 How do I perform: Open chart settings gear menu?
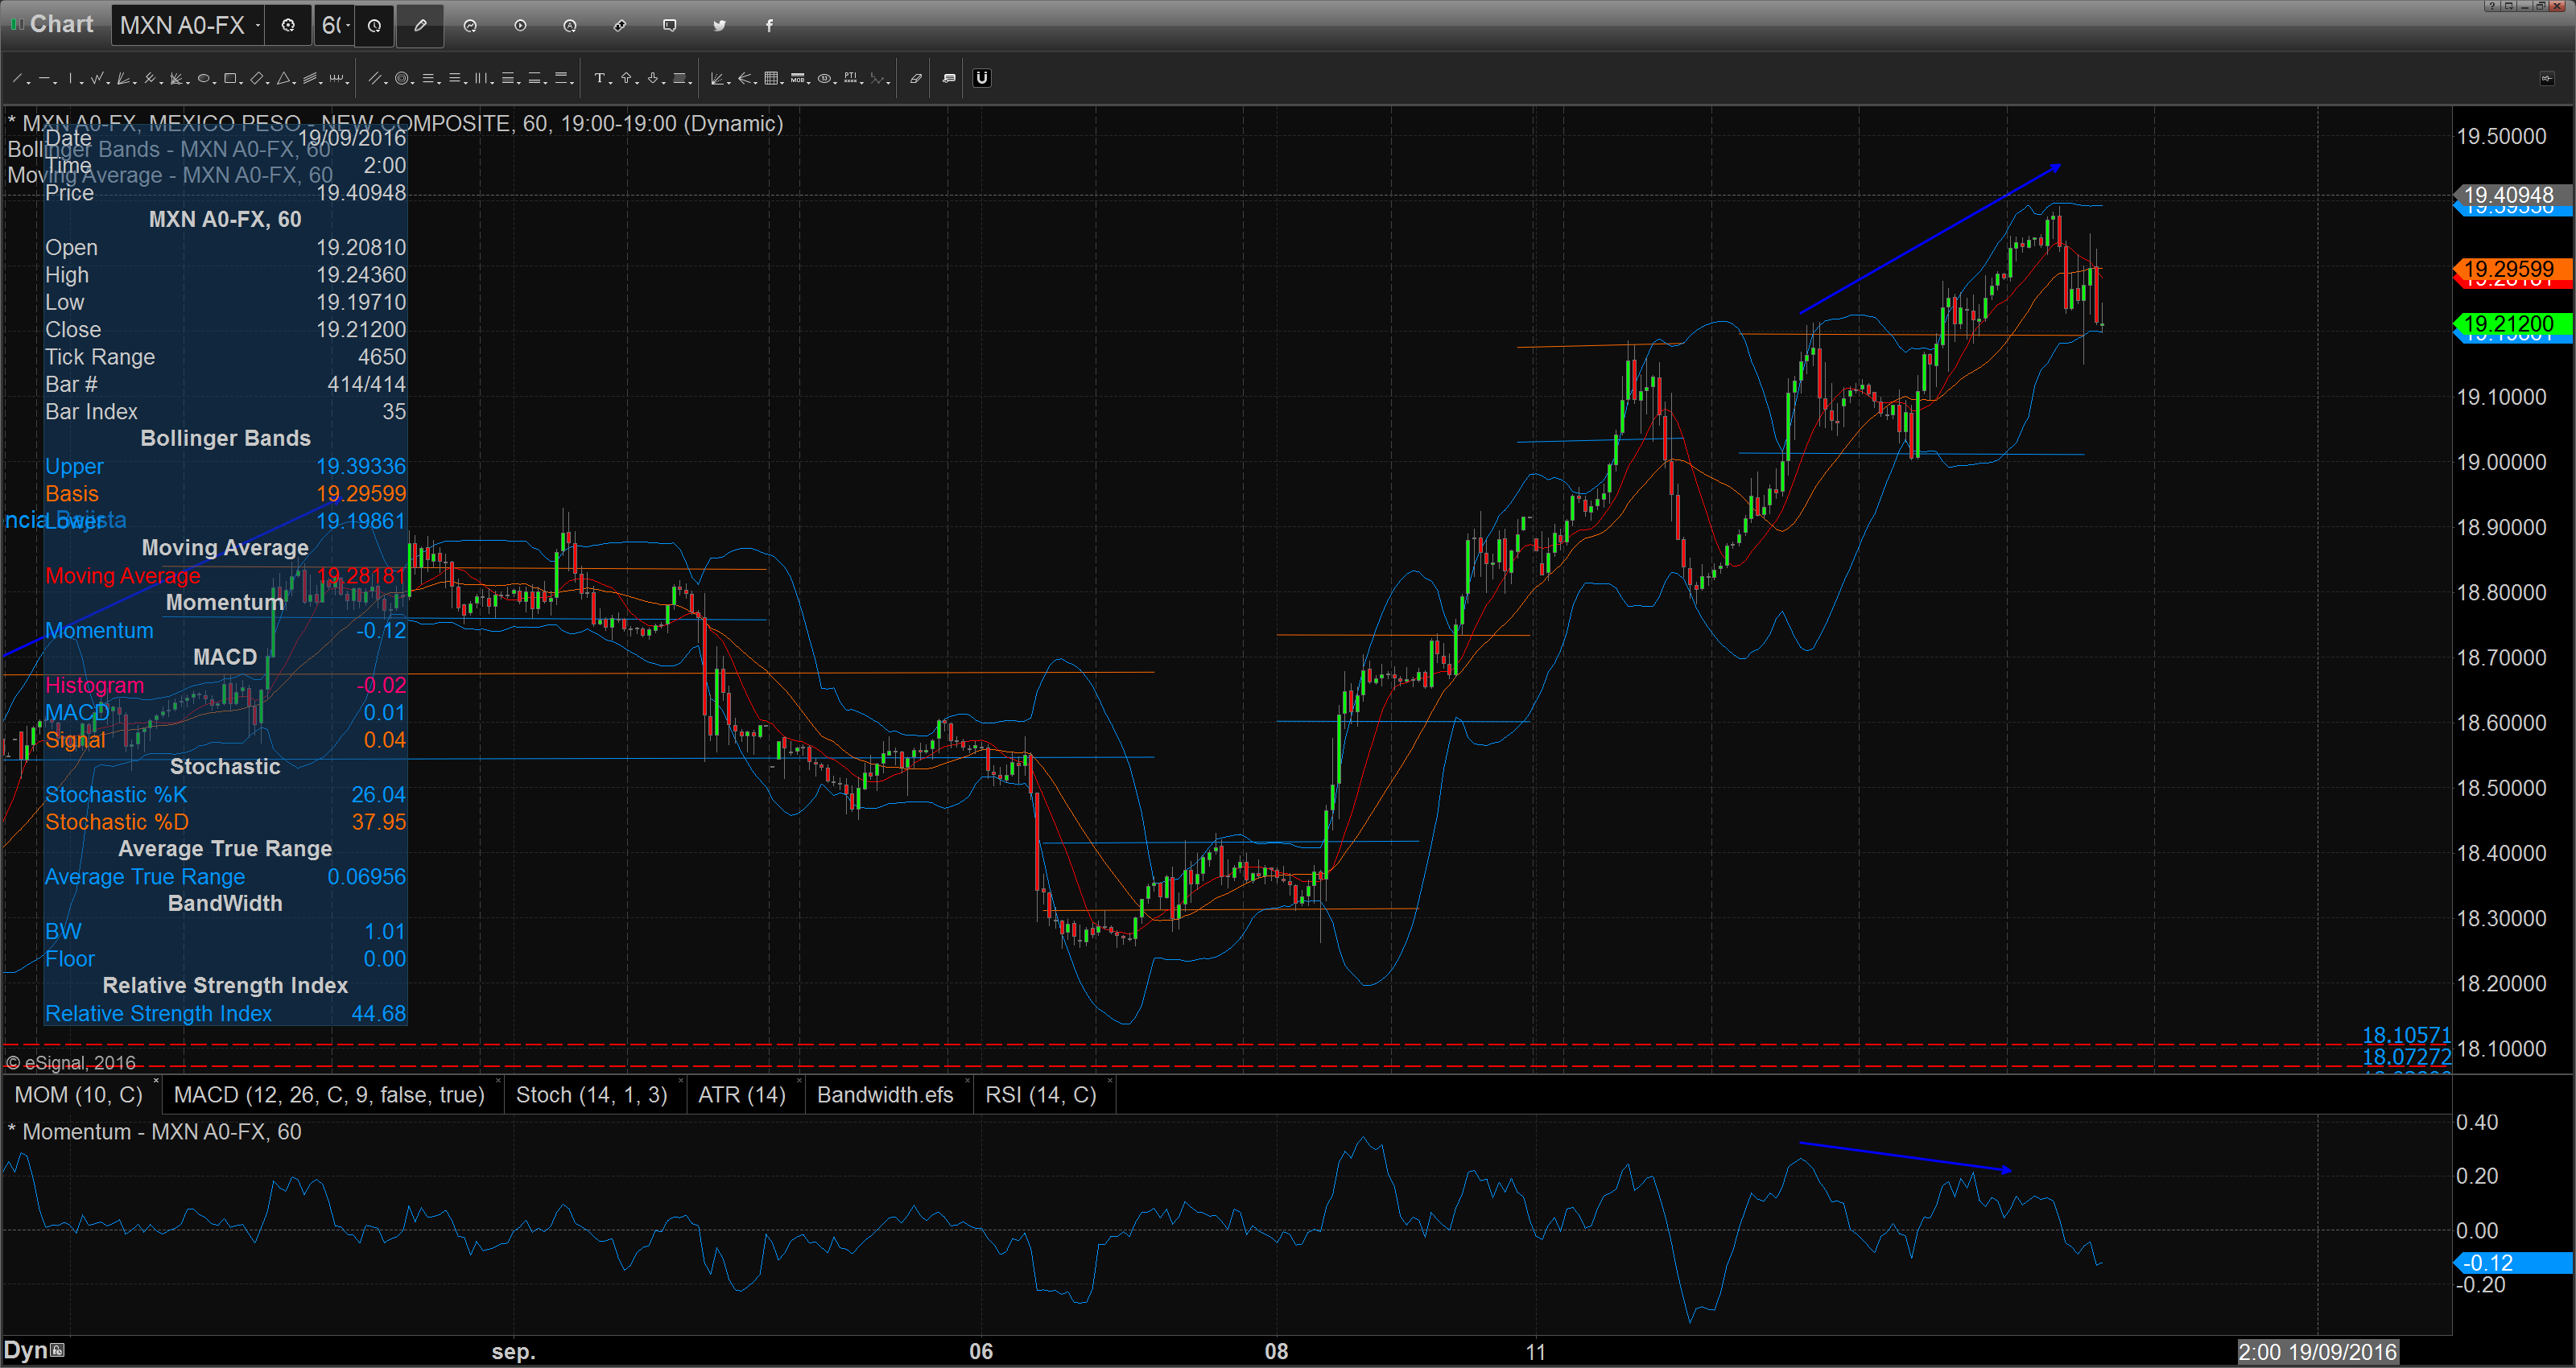tap(288, 25)
